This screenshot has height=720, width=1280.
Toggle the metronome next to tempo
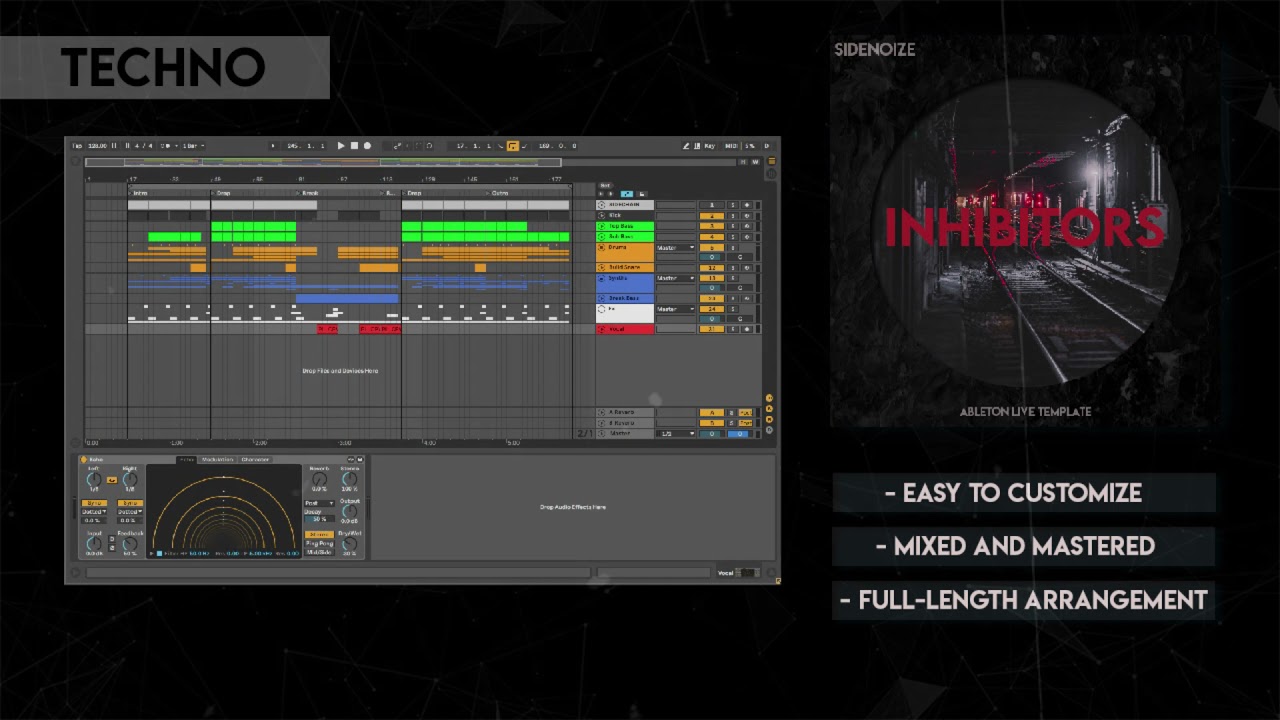(x=166, y=146)
